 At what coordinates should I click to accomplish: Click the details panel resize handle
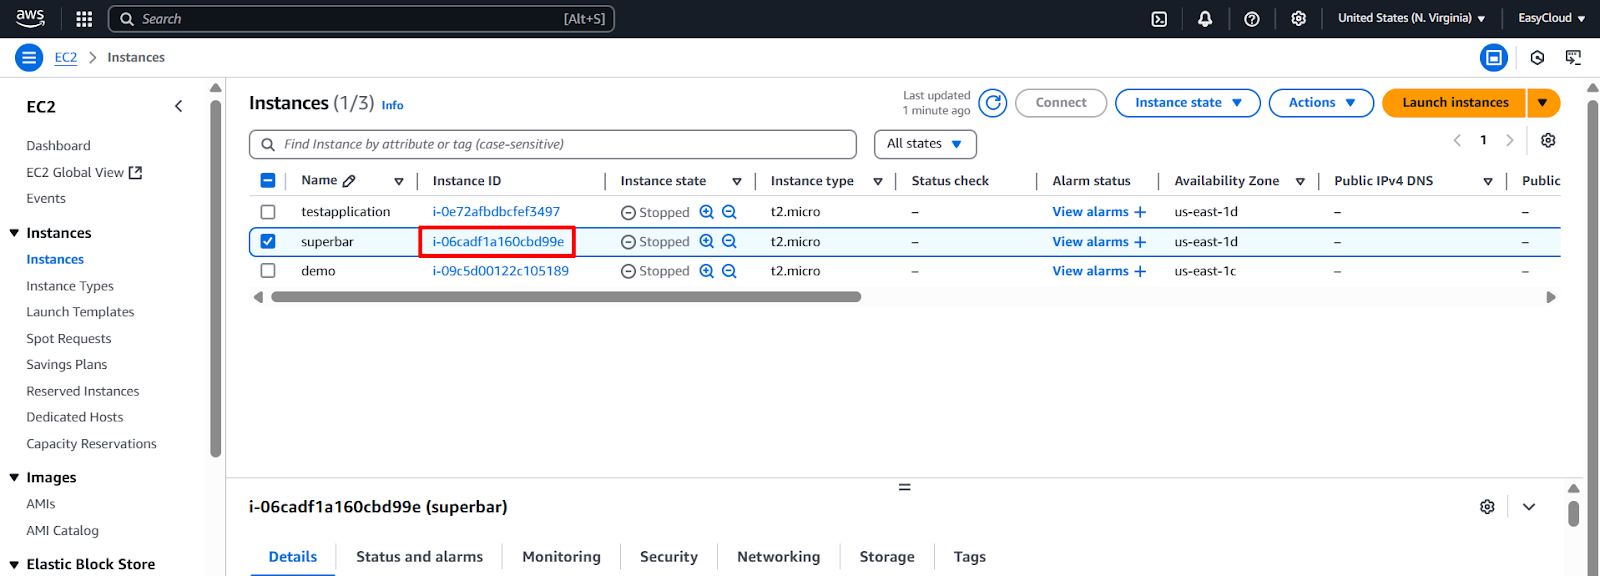pyautogui.click(x=904, y=487)
